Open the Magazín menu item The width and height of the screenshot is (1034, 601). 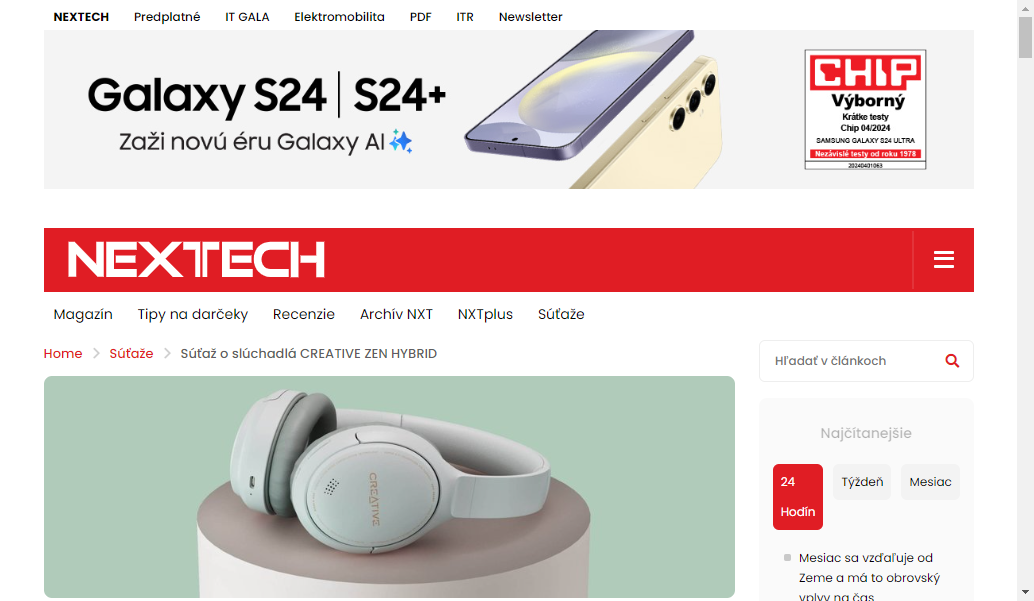[83, 314]
